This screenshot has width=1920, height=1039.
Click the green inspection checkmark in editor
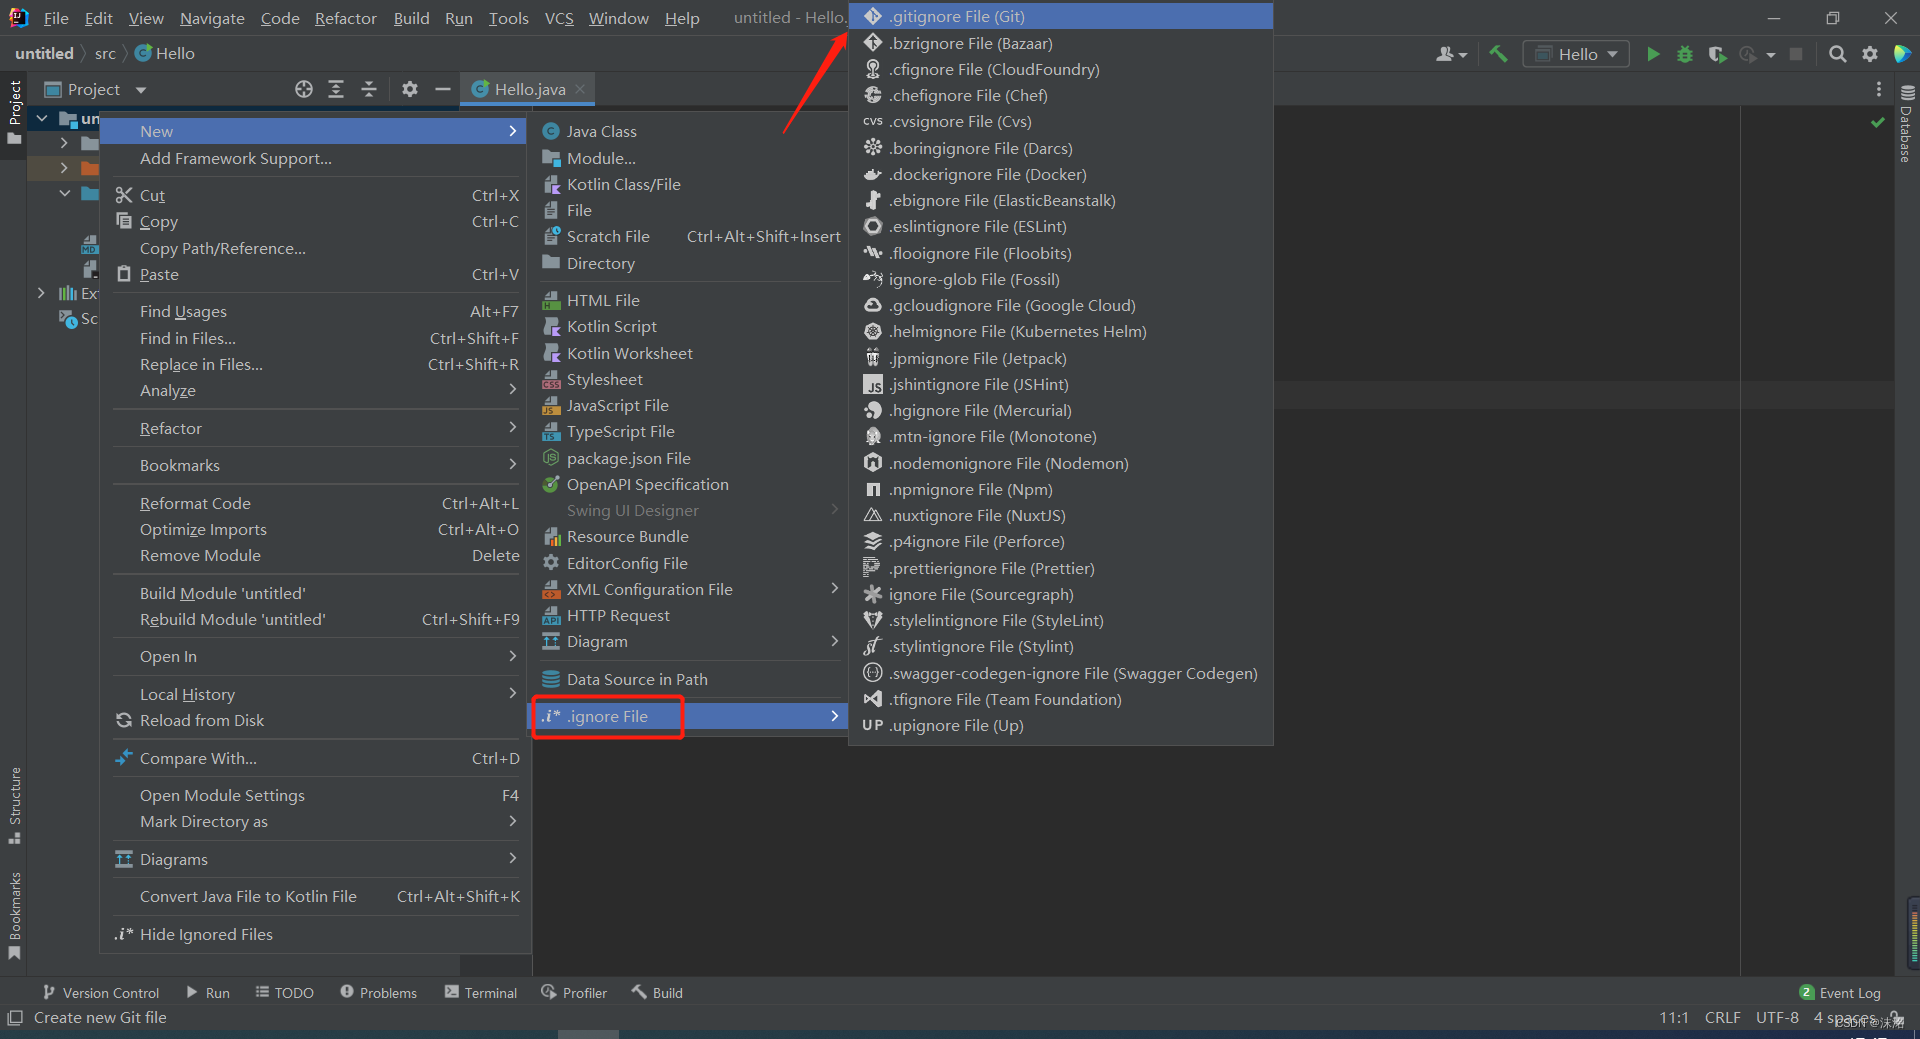[x=1877, y=122]
